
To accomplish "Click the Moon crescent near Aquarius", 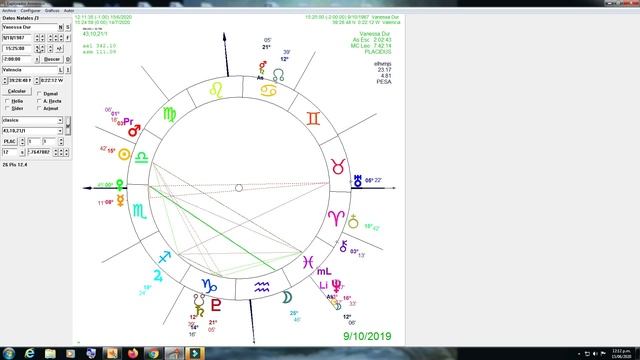I will point(287,297).
